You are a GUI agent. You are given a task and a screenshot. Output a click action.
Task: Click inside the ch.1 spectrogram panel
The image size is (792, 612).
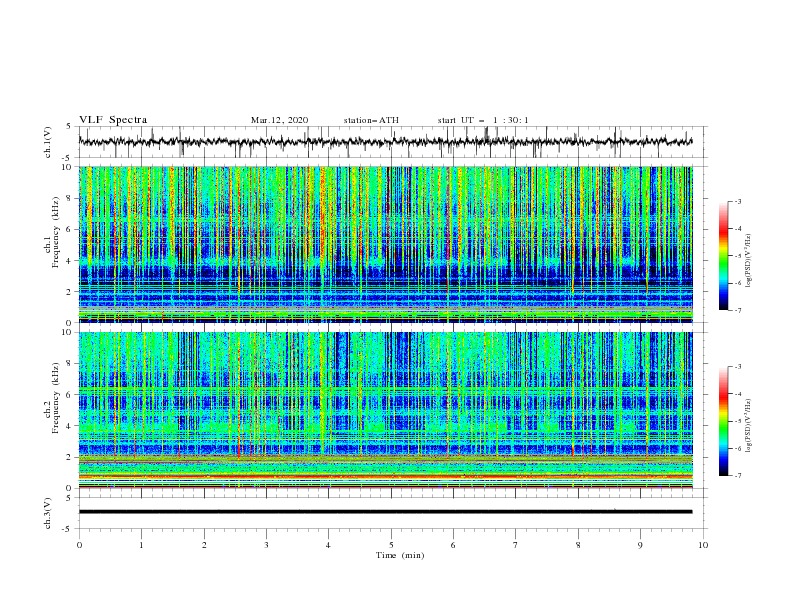(385, 244)
